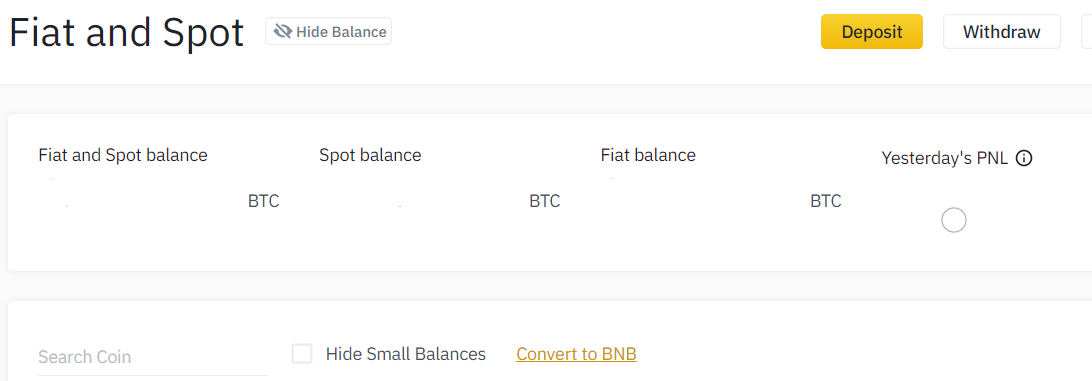Enable the Hide Small Balances checkbox
1092x381 pixels.
point(302,354)
